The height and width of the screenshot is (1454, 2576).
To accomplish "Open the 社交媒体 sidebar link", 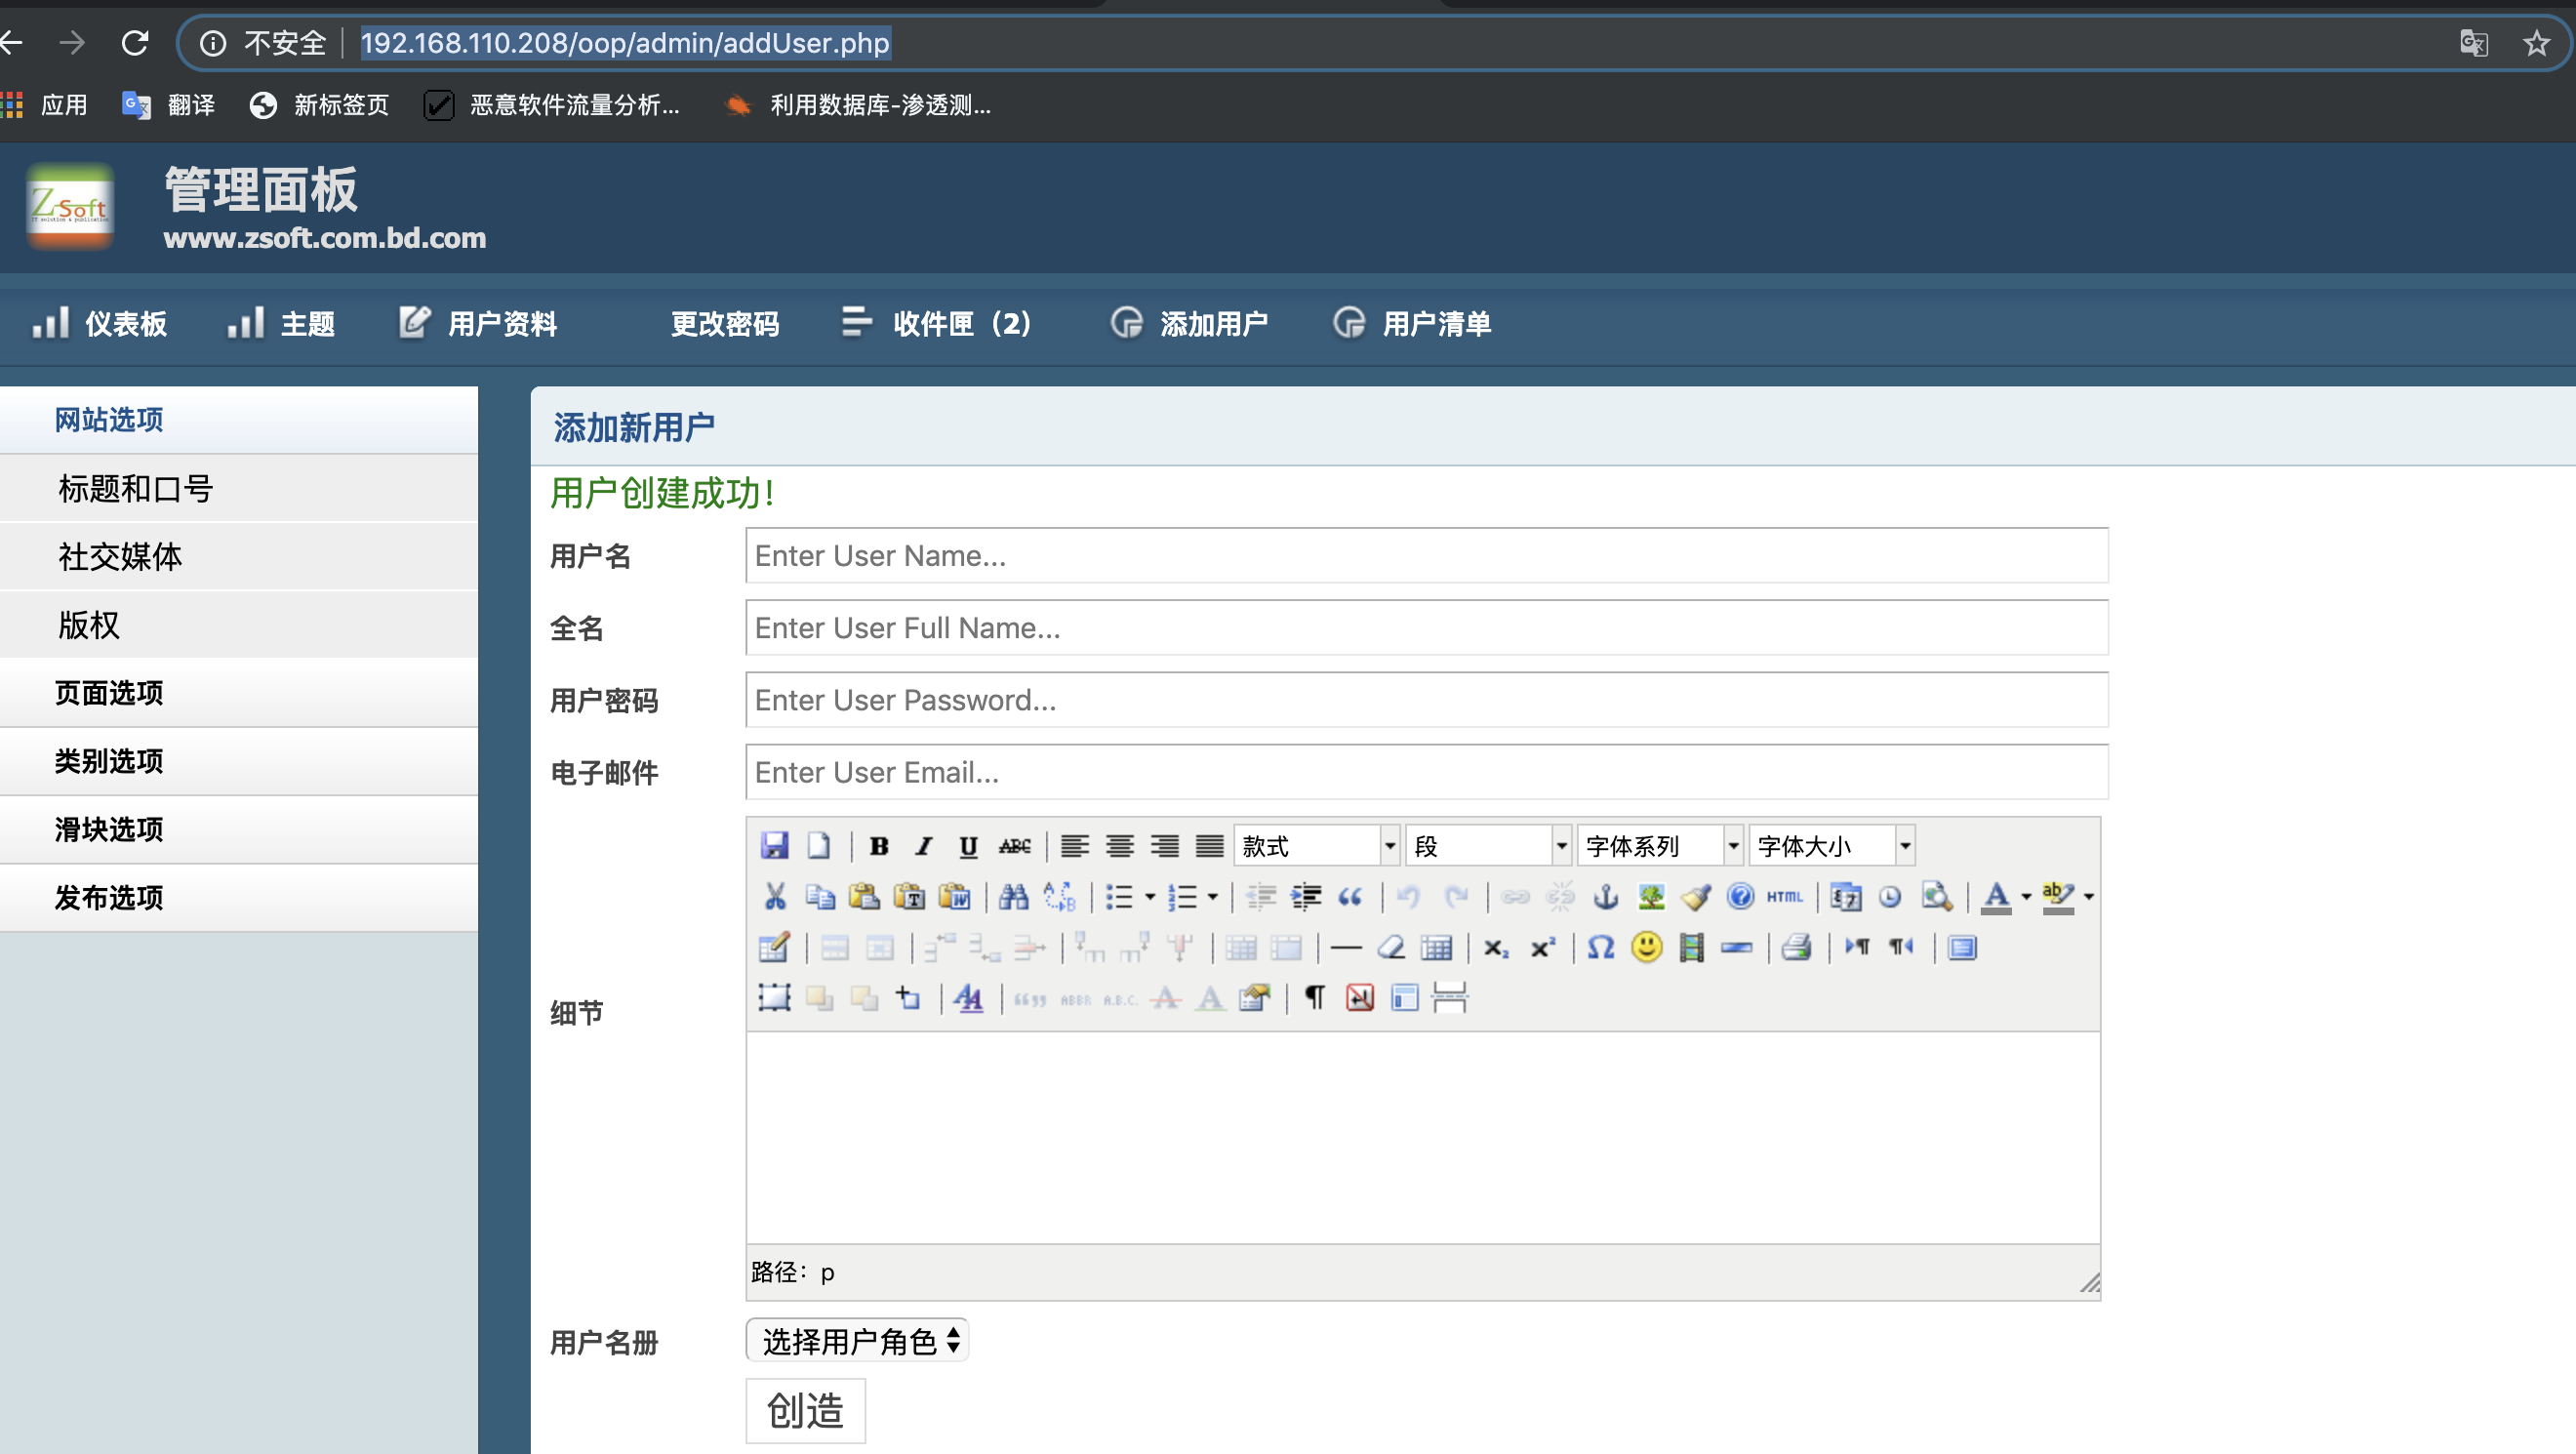I will point(120,556).
